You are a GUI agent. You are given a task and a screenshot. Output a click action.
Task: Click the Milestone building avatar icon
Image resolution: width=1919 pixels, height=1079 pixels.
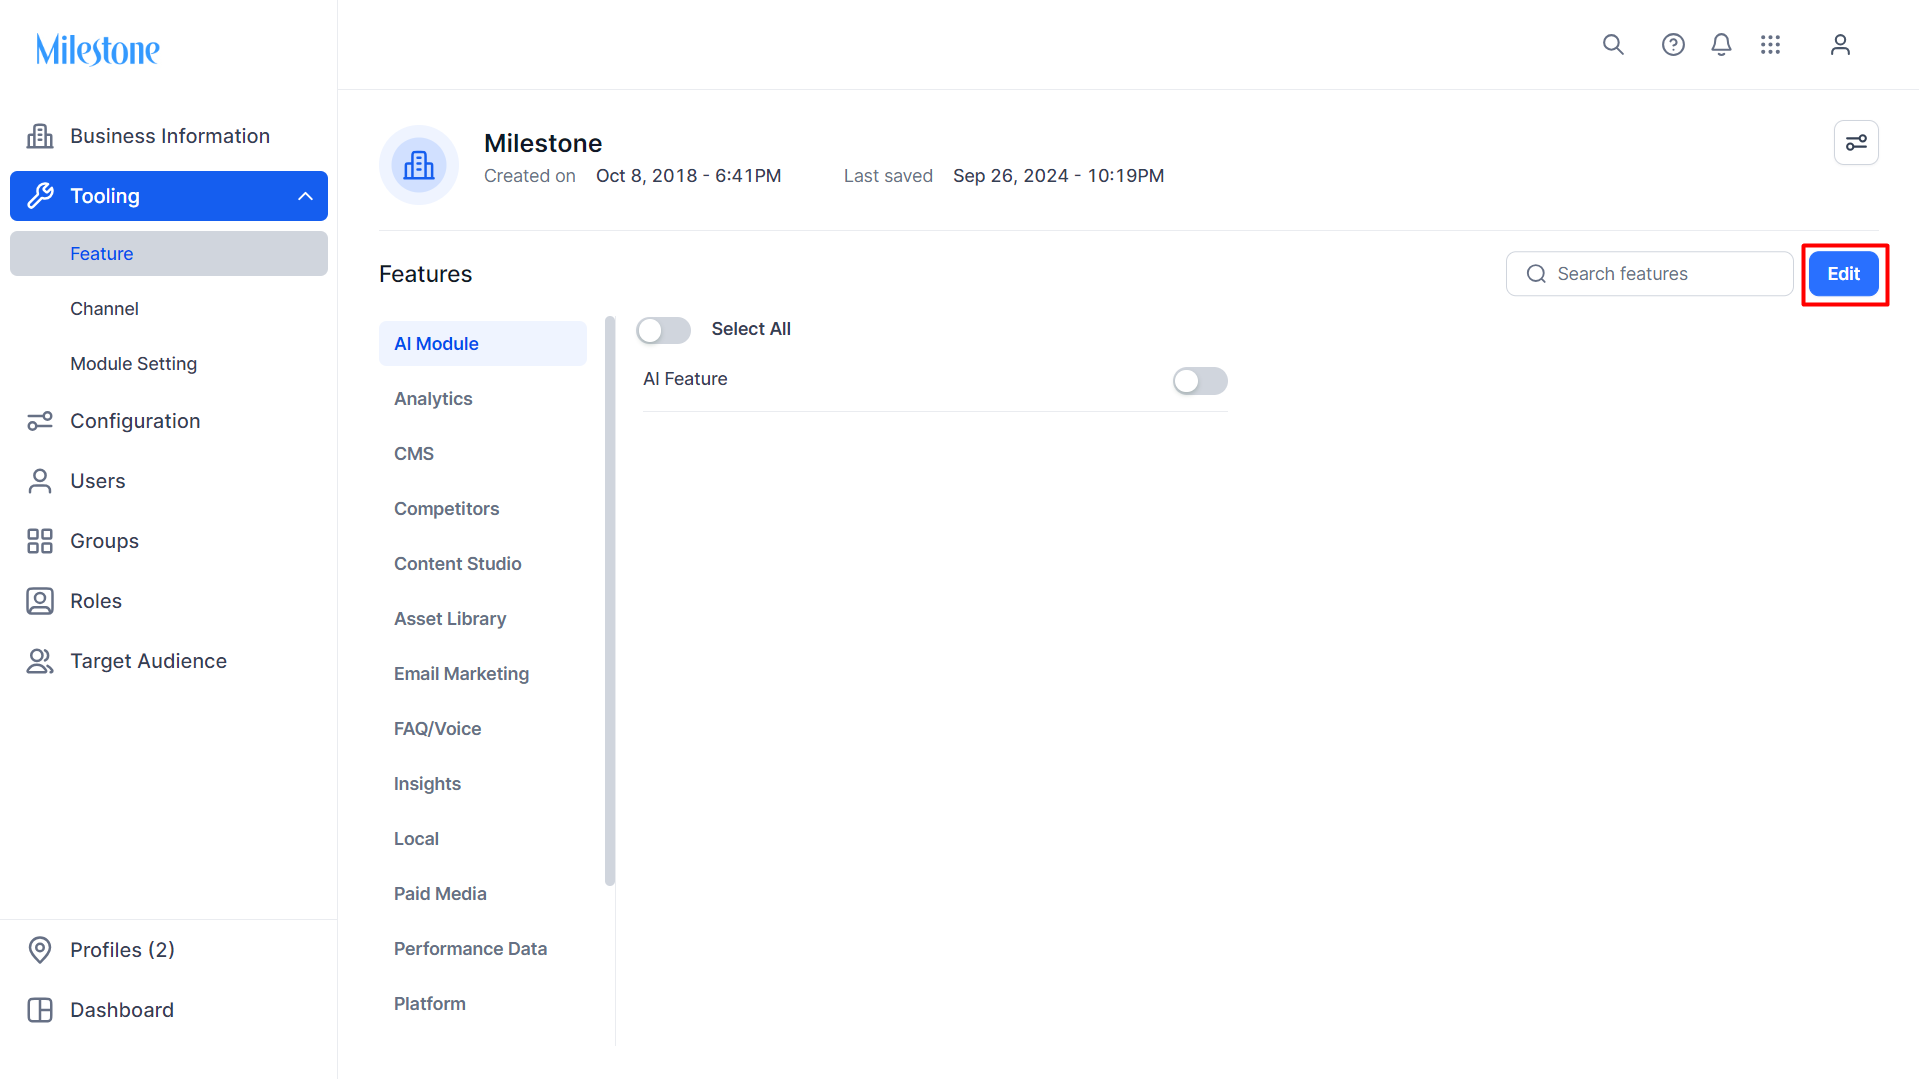tap(419, 165)
